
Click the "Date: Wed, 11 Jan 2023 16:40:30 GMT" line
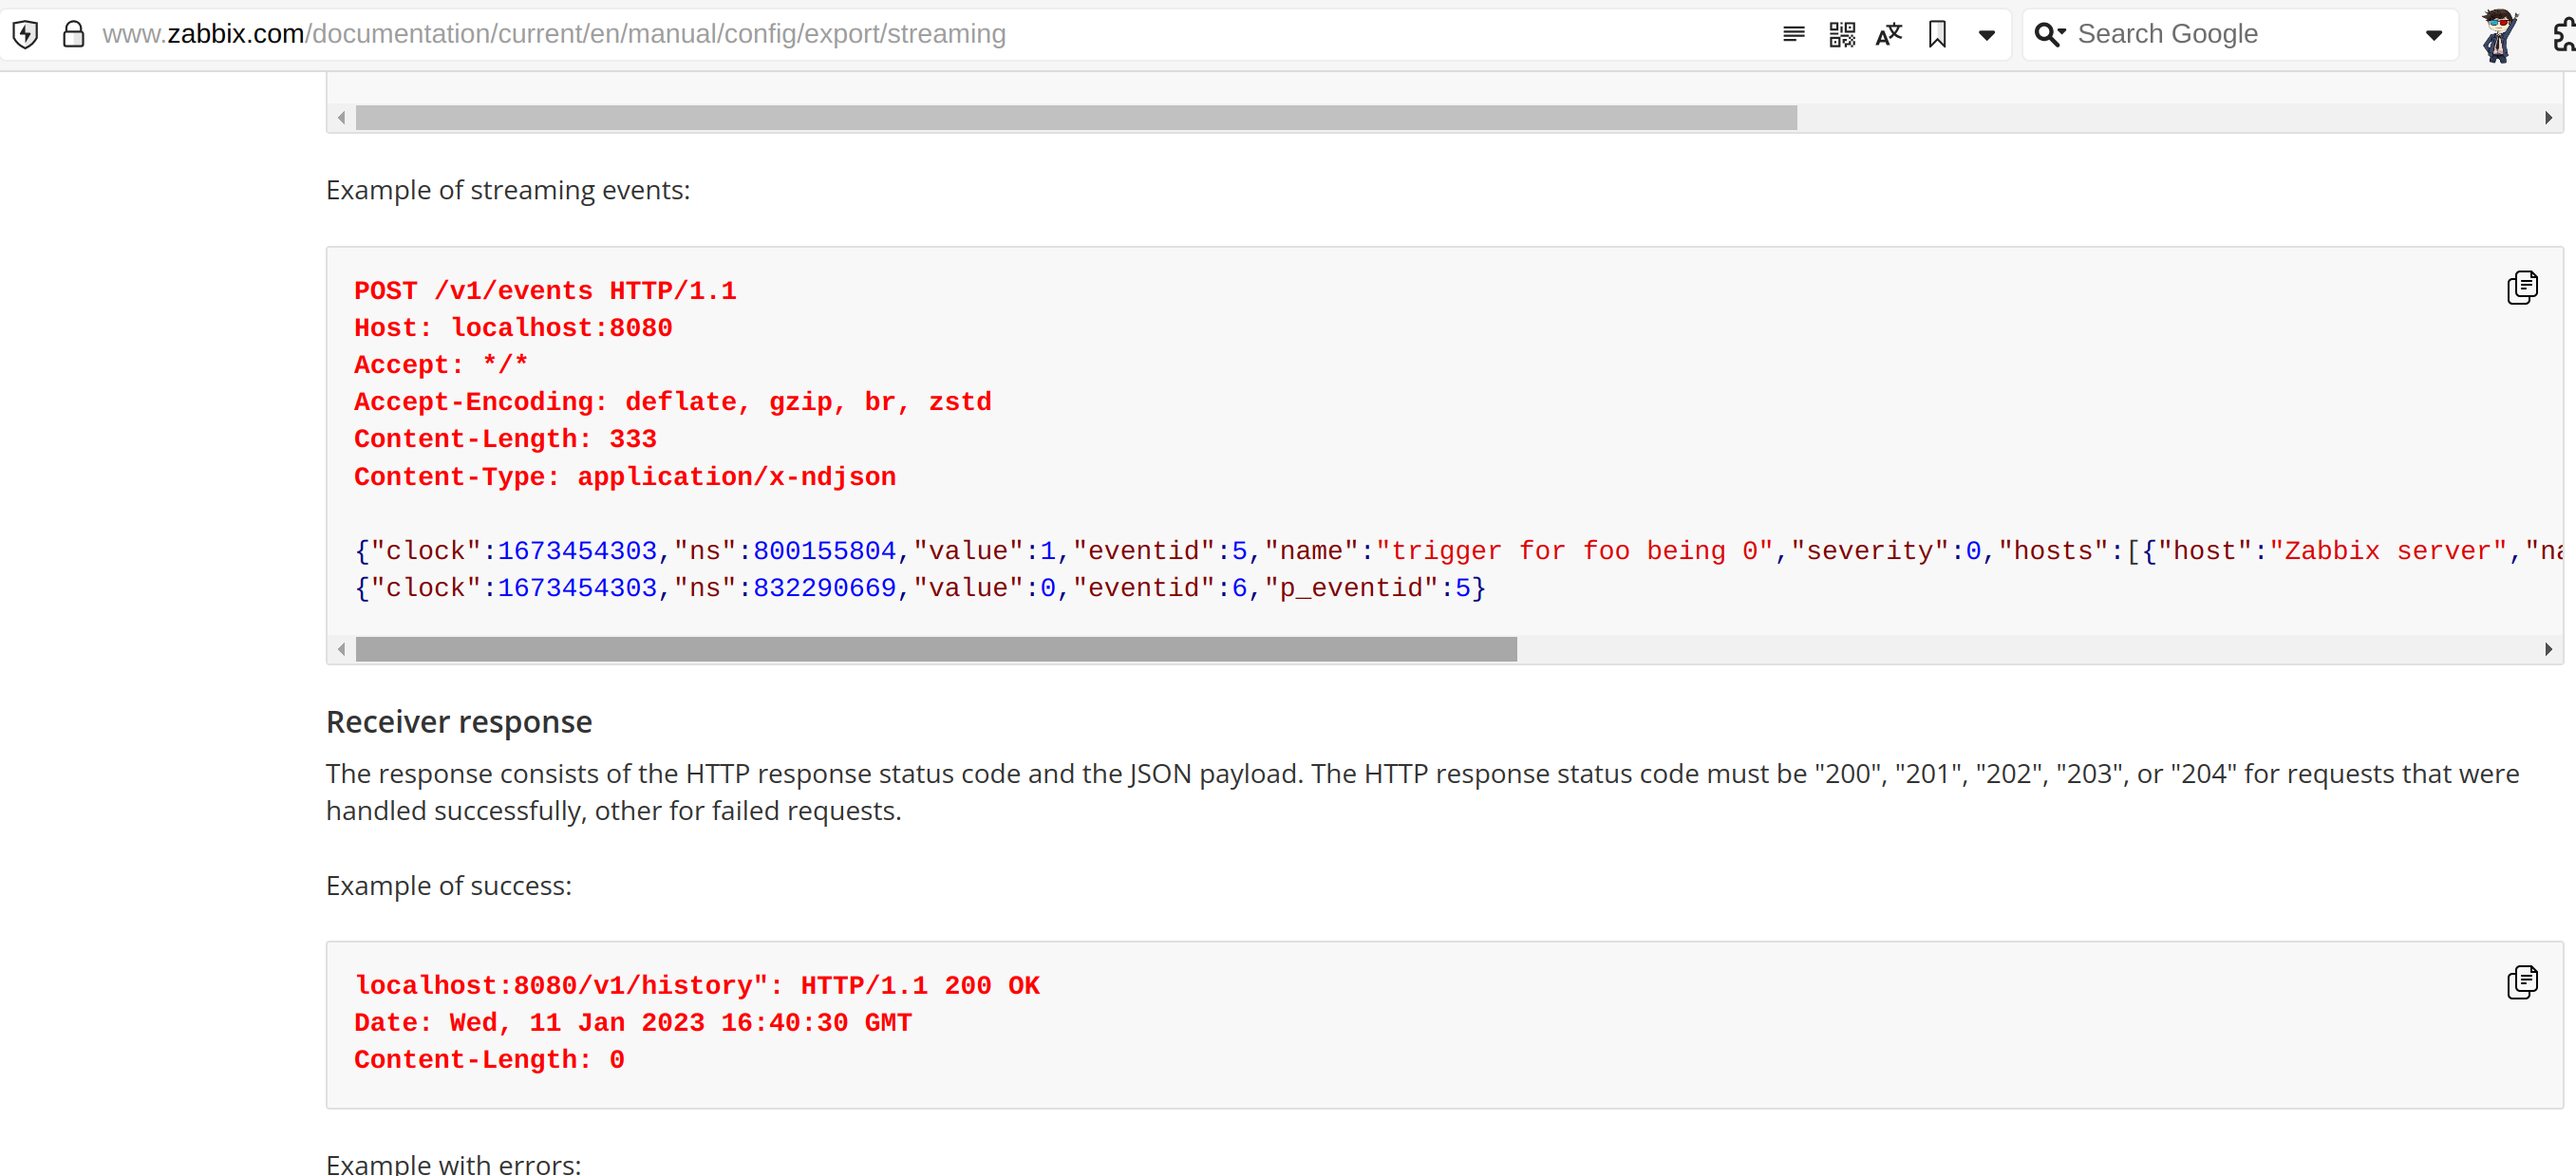[x=633, y=1023]
